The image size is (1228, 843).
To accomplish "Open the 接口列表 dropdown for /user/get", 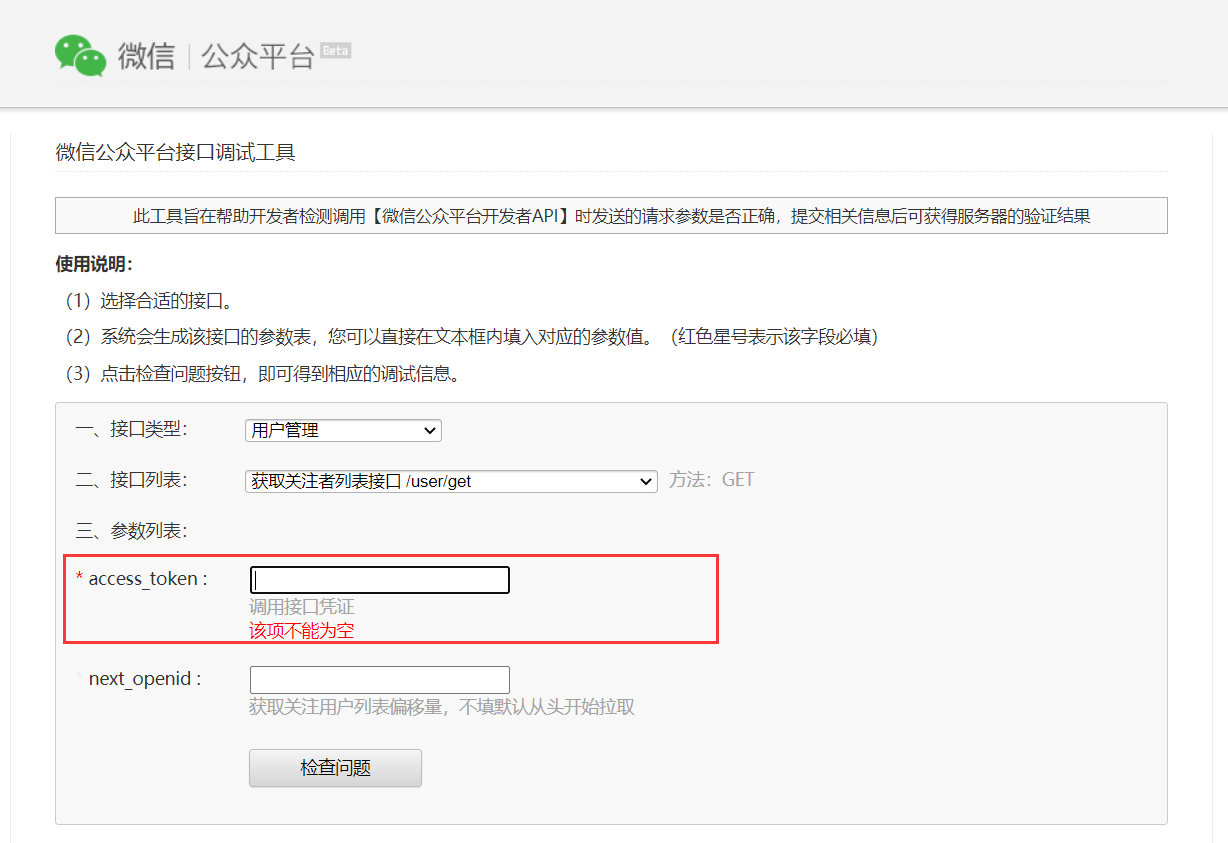I will (x=451, y=481).
